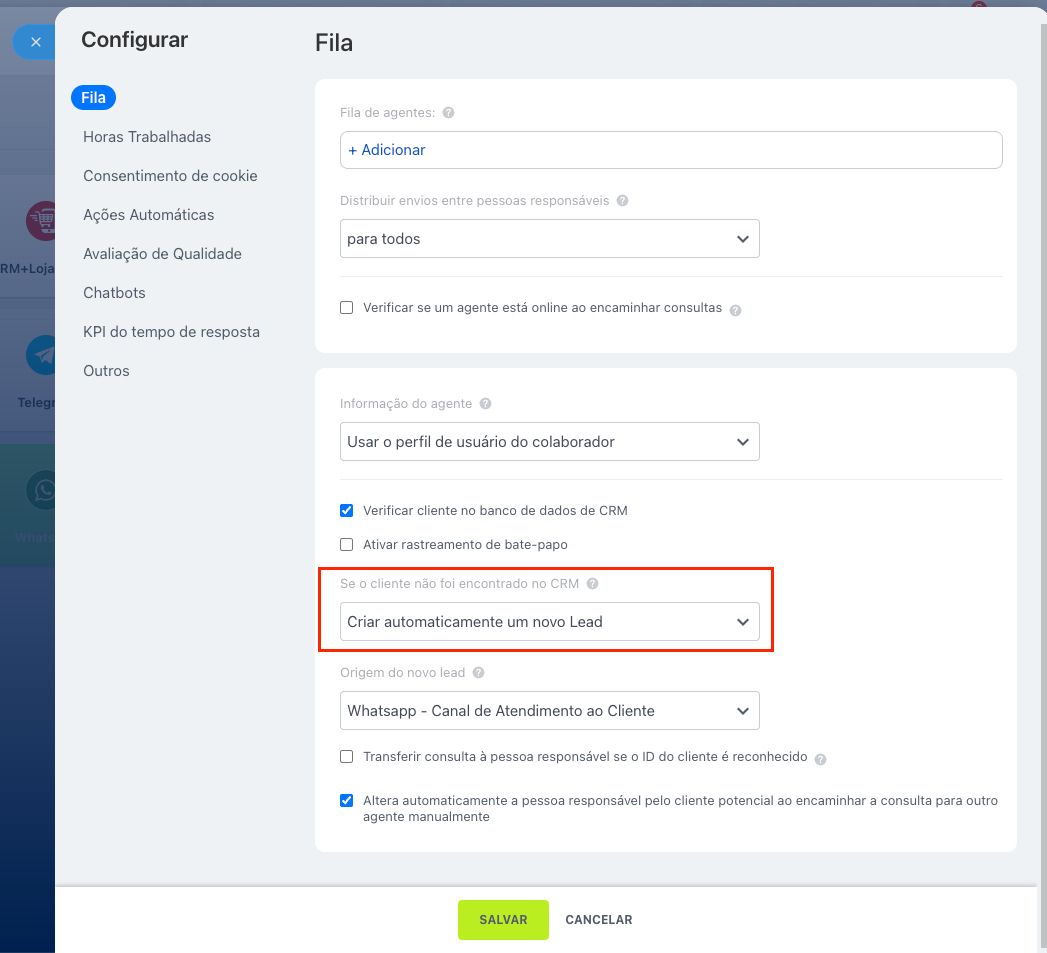The width and height of the screenshot is (1047, 953).
Task: Close the settings panel with the X button
Action: (36, 42)
